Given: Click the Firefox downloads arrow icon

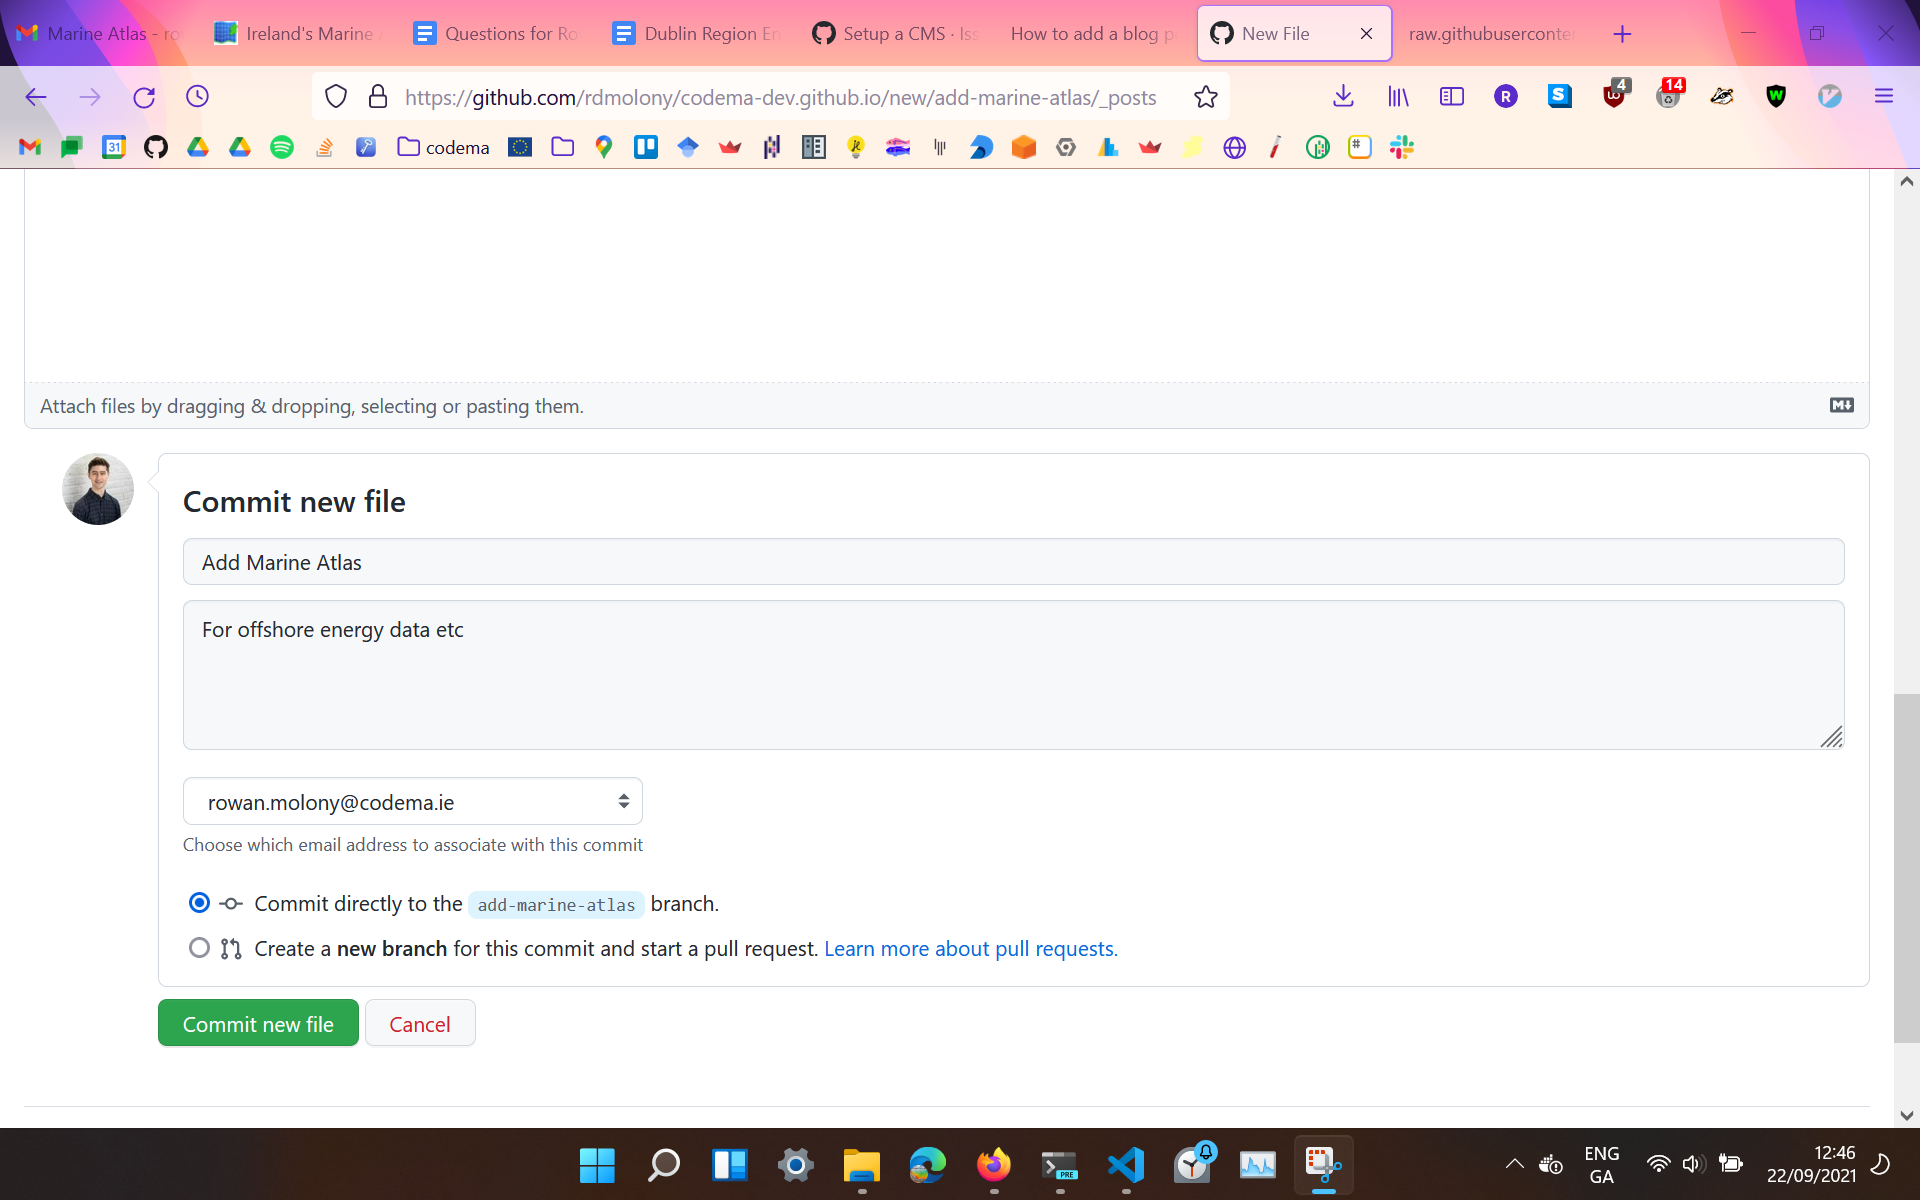Looking at the screenshot, I should tap(1343, 96).
